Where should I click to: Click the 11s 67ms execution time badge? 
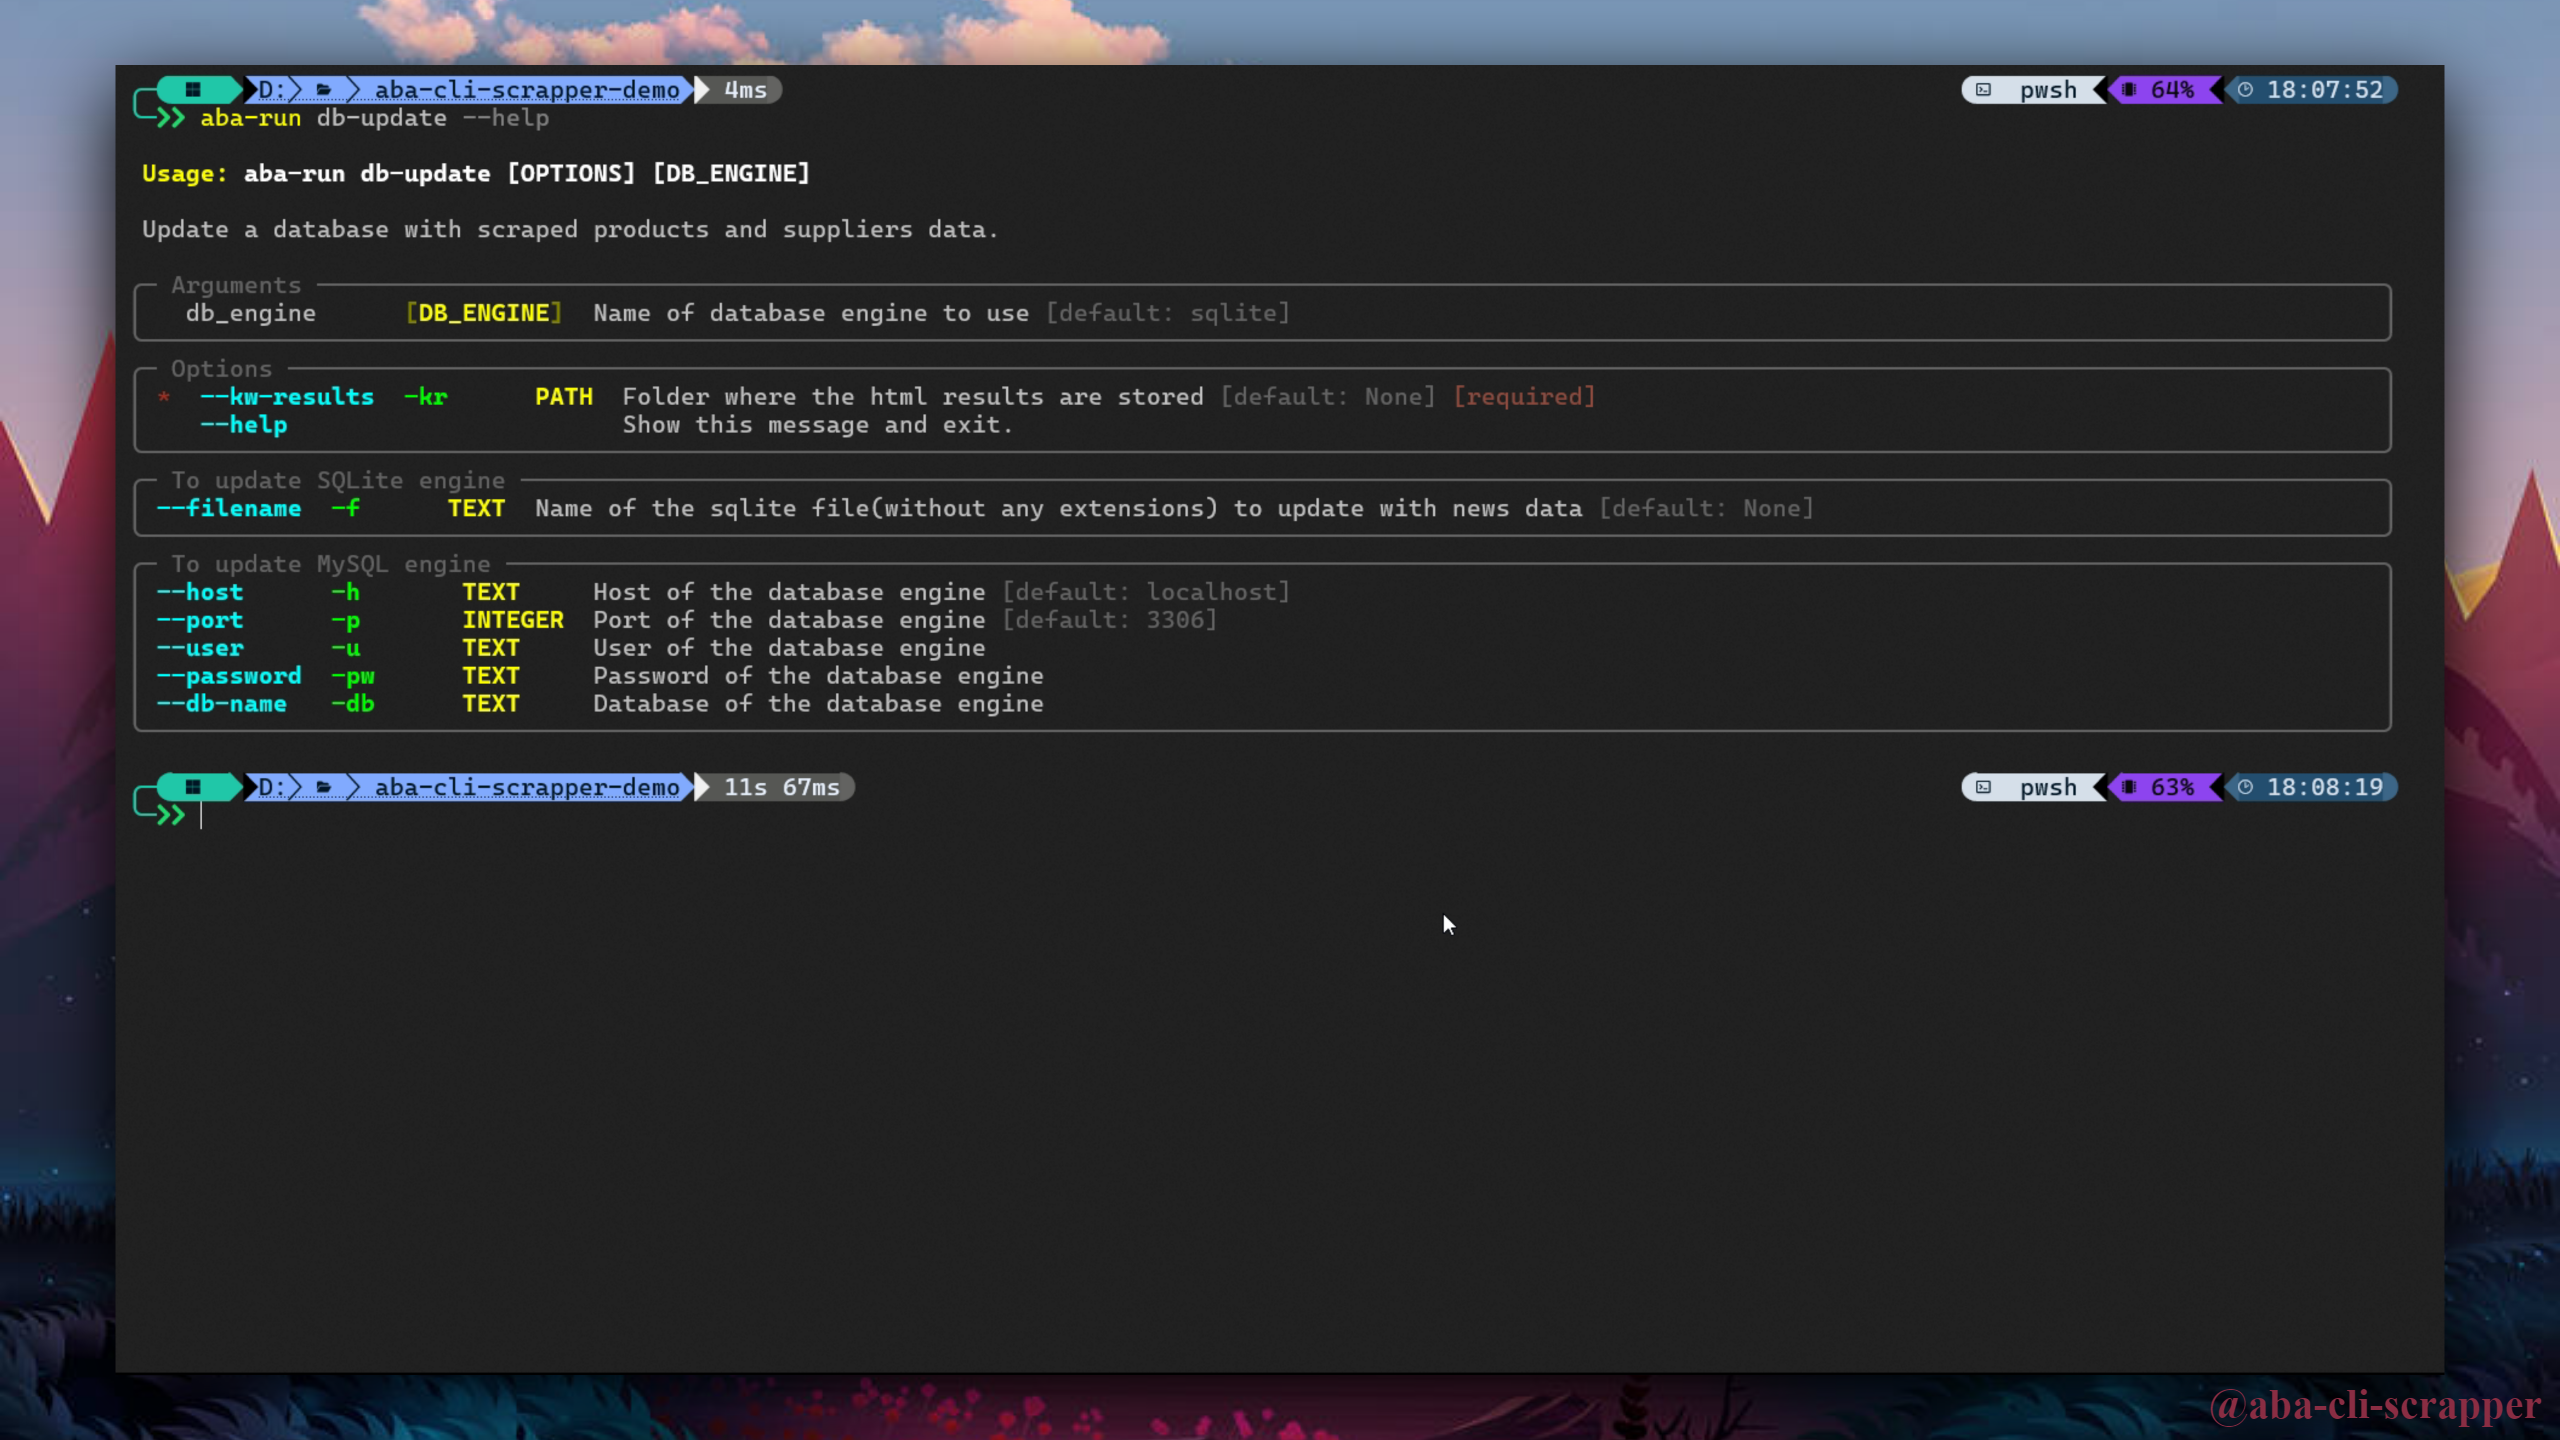781,788
